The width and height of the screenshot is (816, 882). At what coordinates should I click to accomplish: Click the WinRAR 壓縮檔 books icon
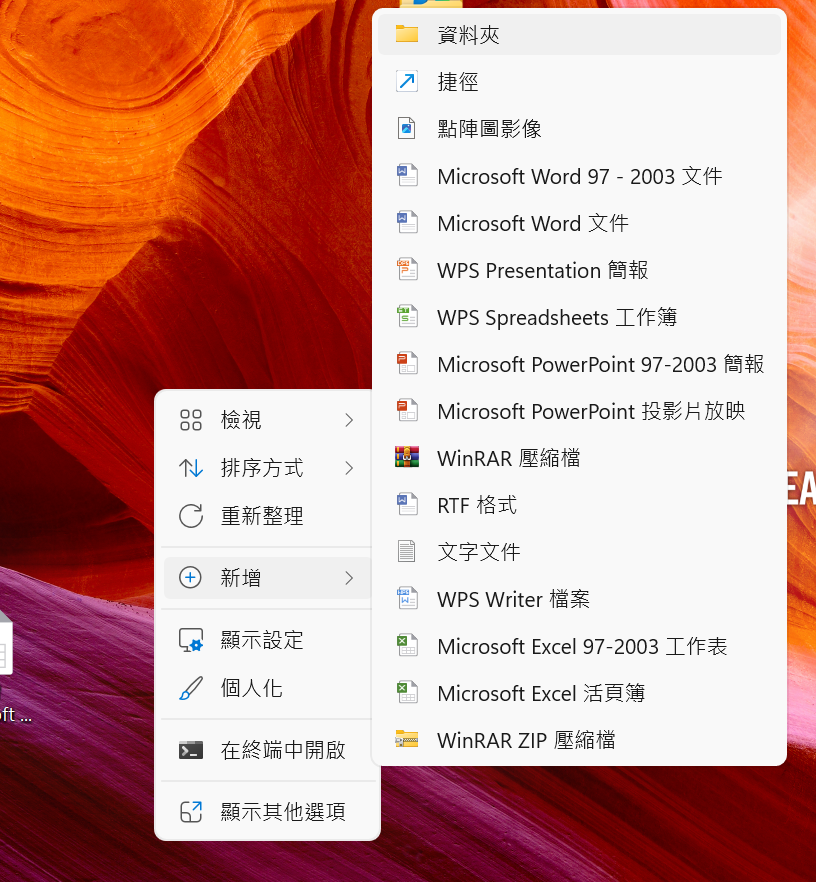[x=407, y=457]
